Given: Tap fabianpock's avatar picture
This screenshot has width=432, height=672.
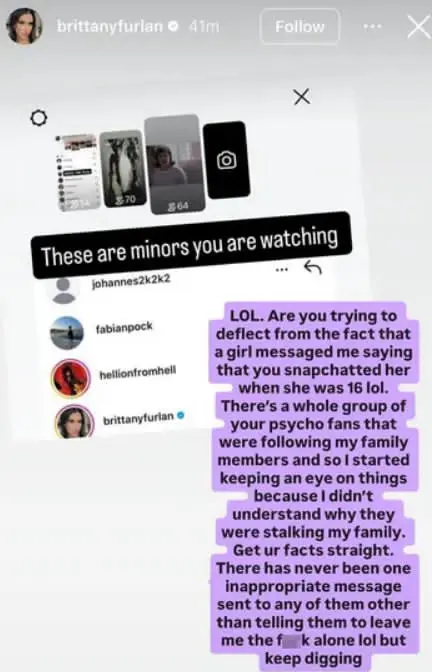Looking at the screenshot, I should (x=66, y=333).
